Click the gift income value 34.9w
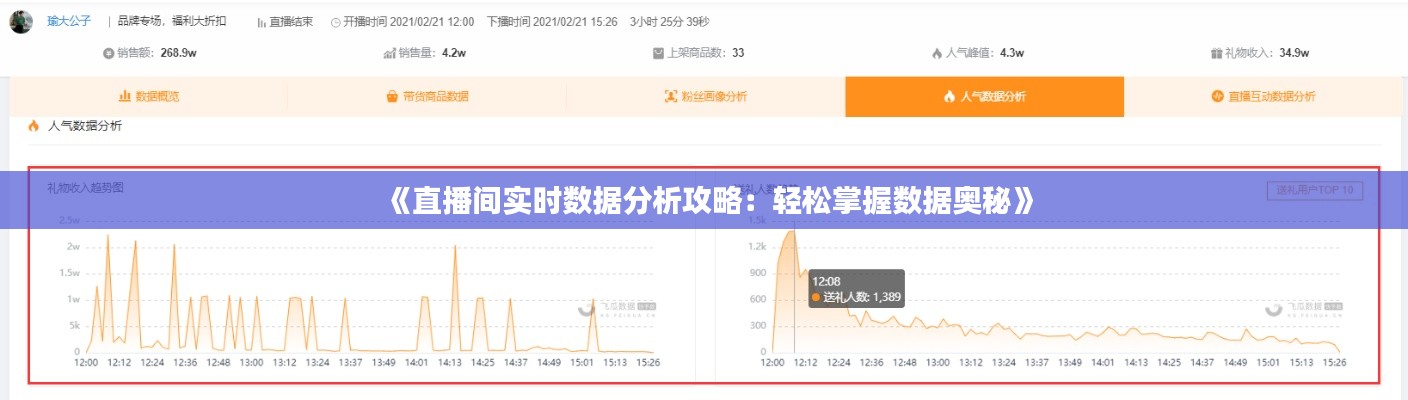 [x=1294, y=53]
